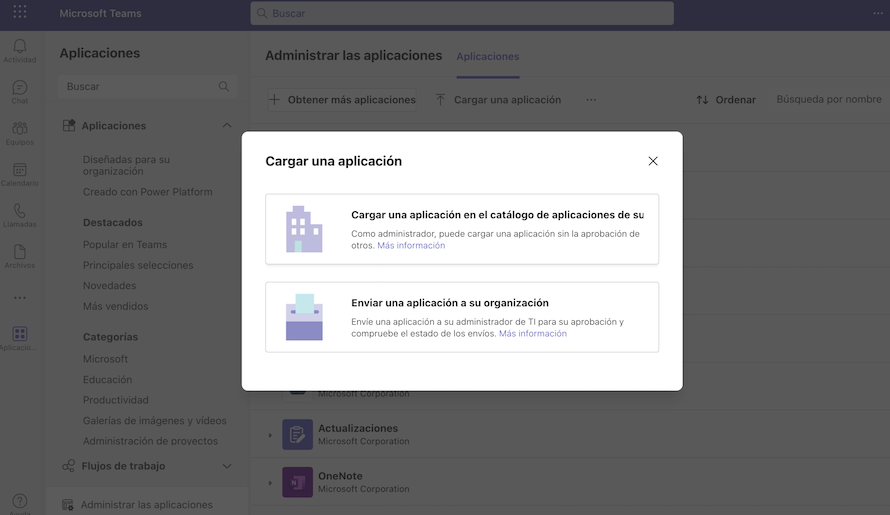Expand the Actualizaciones row arrow

(270, 435)
